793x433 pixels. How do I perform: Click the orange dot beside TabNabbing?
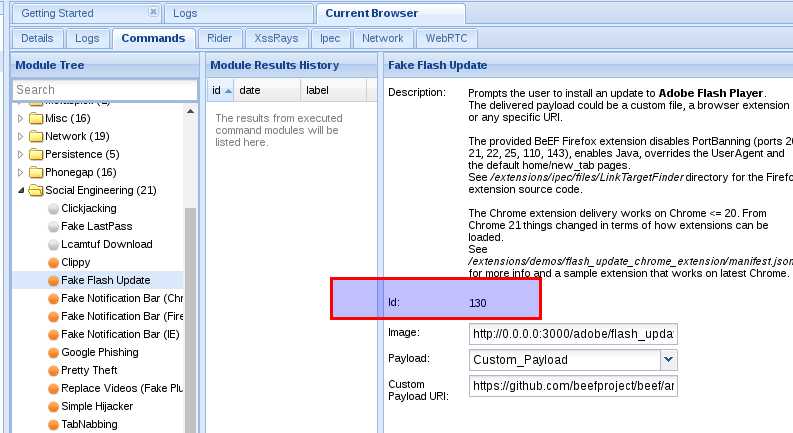tap(53, 425)
